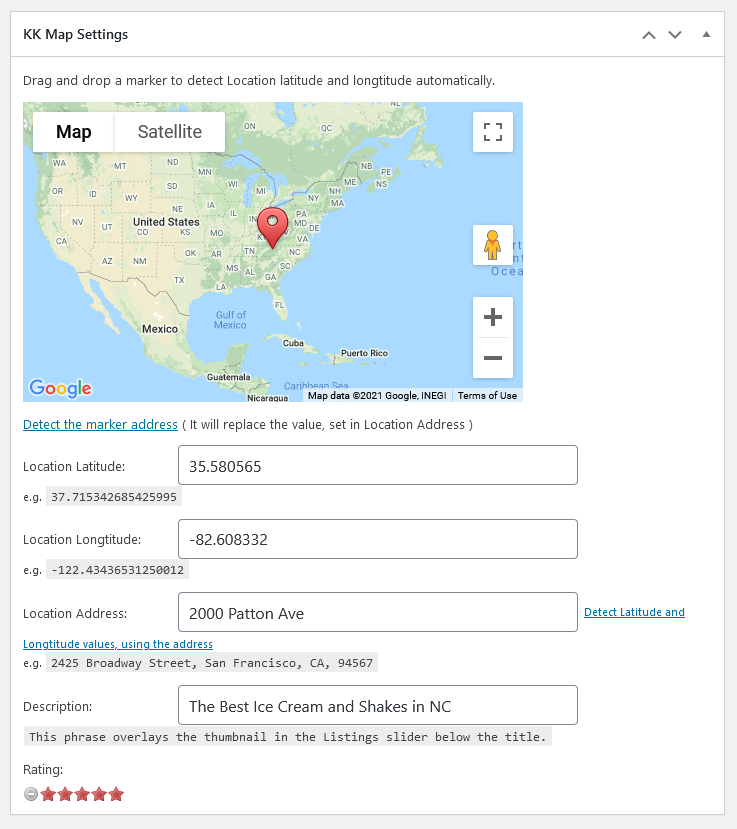The height and width of the screenshot is (829, 737).
Task: Zoom in on the map
Action: 492,317
